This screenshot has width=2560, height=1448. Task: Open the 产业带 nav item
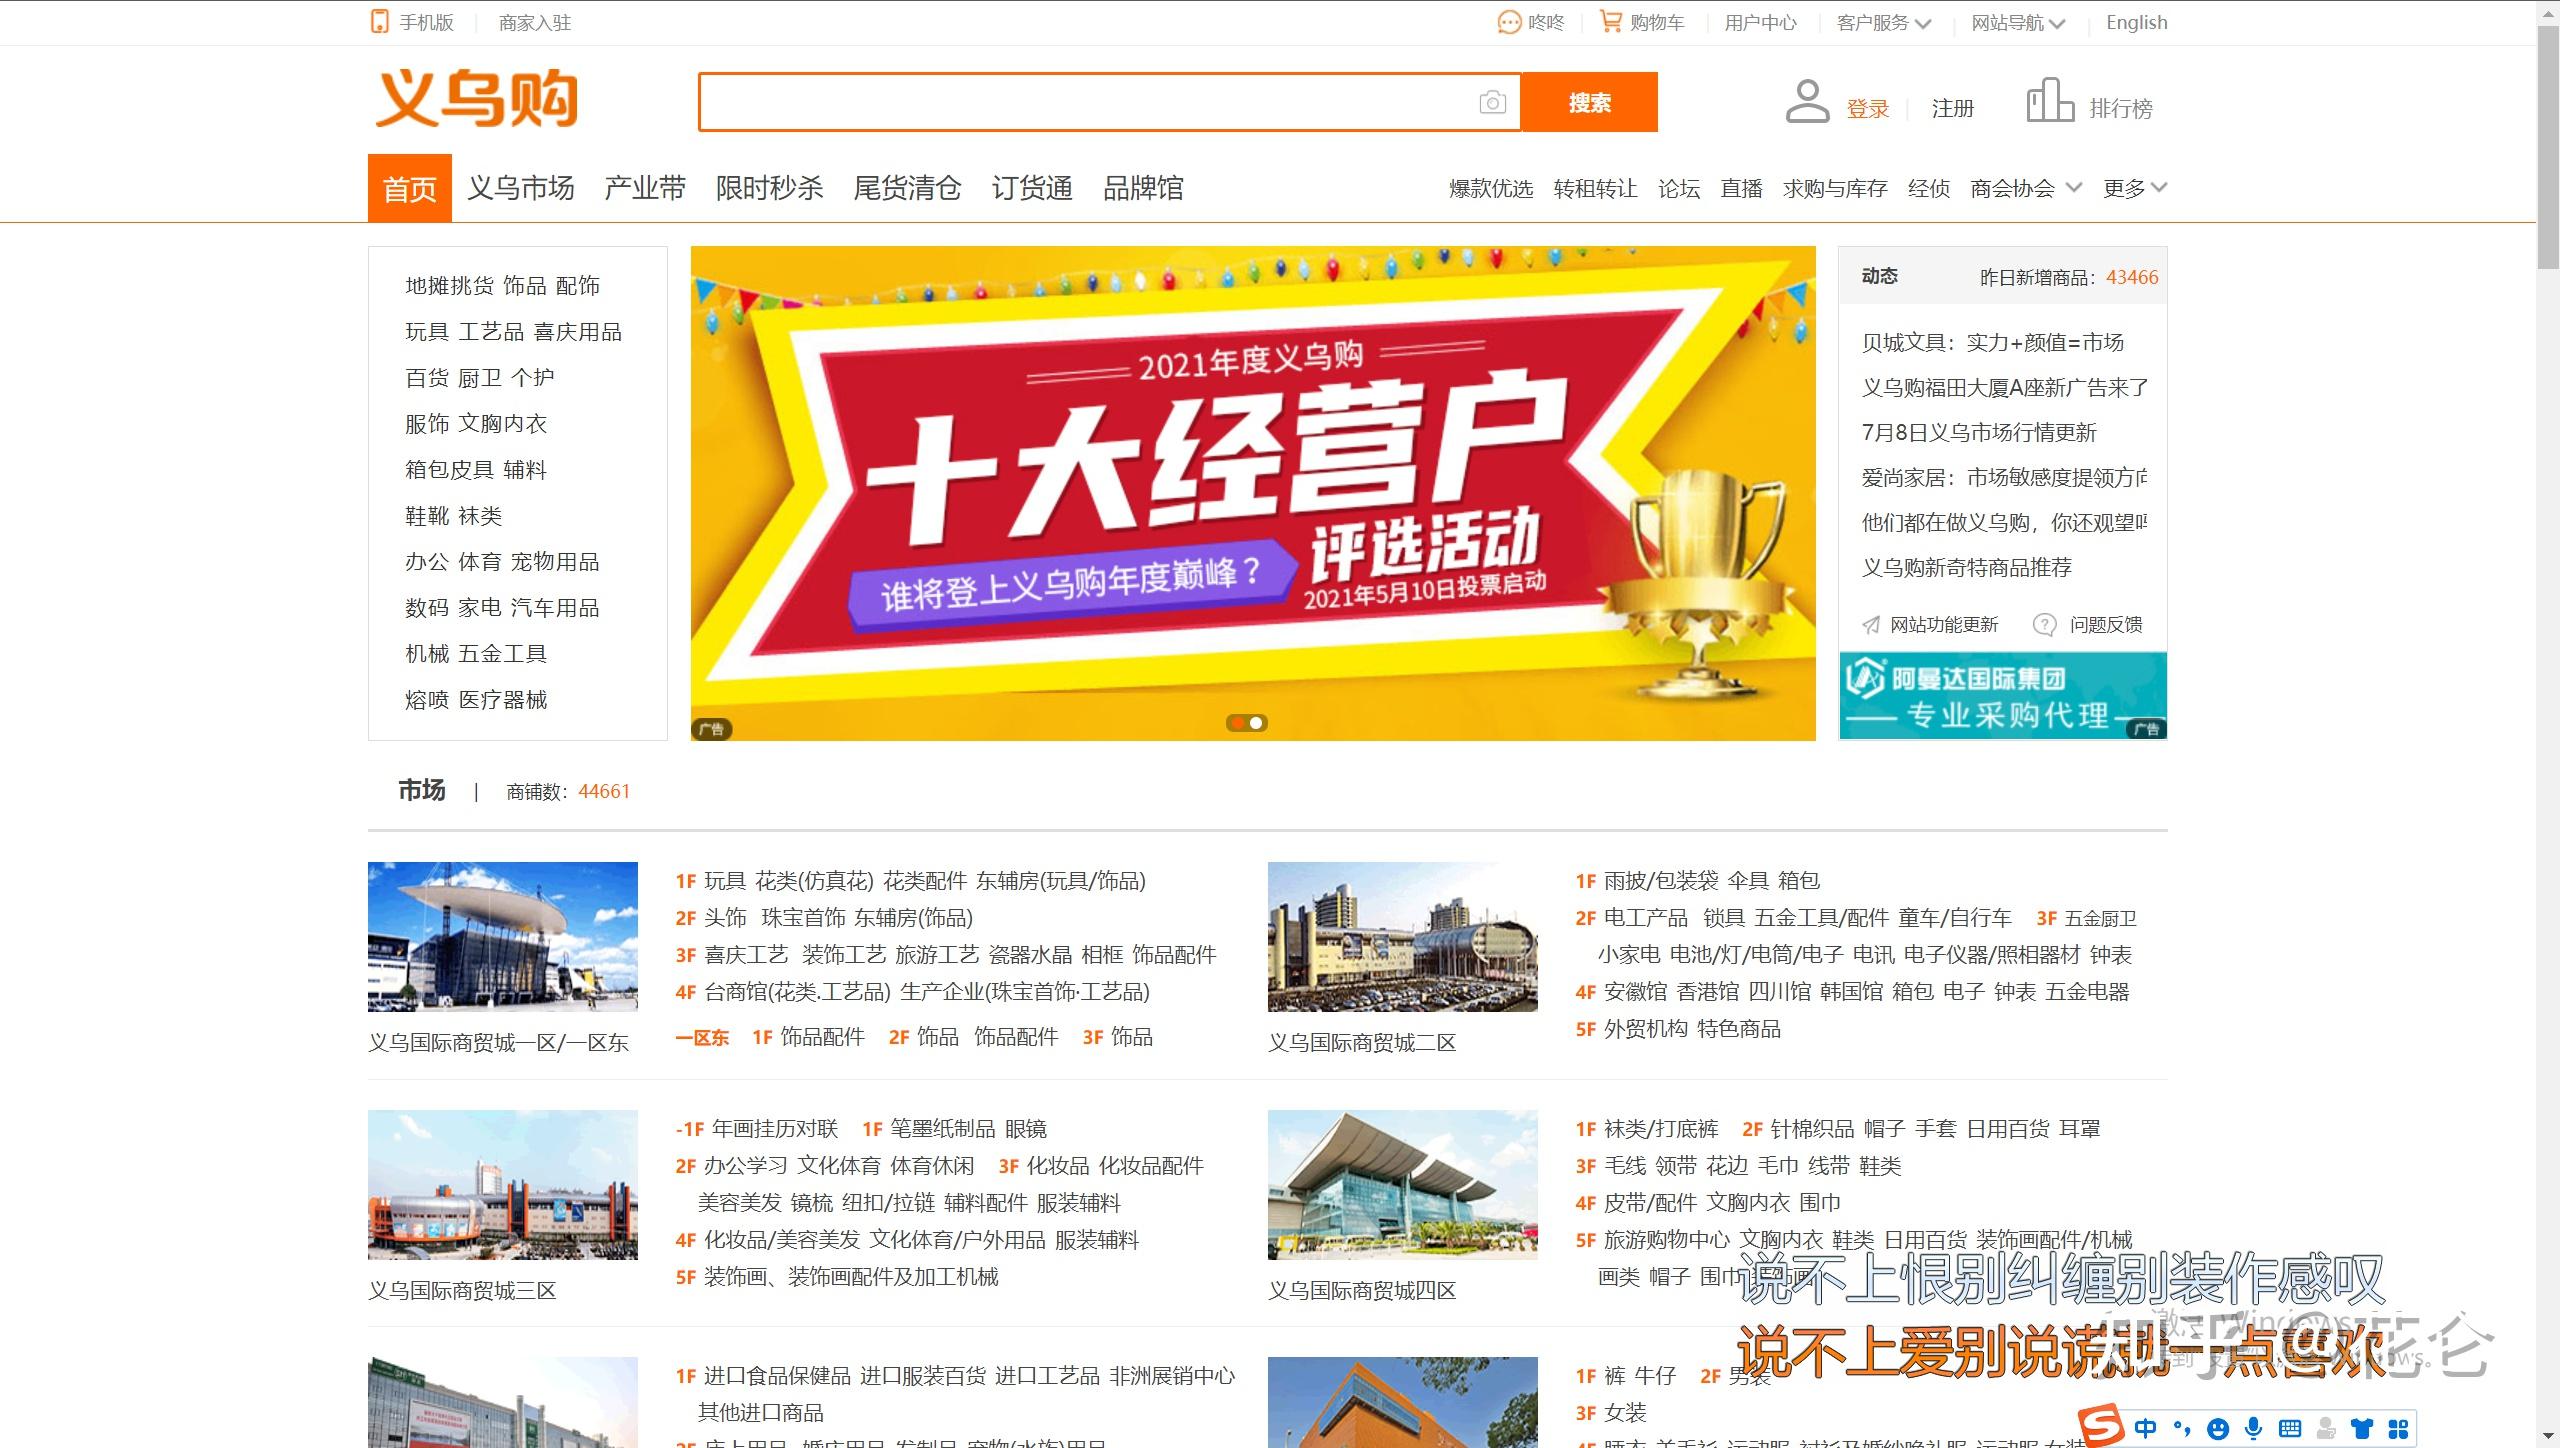click(645, 188)
